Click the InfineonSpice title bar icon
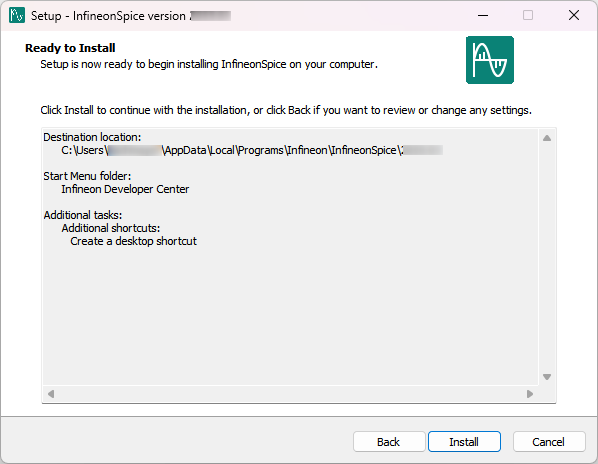Screen dimensions: 598x464 17,16
